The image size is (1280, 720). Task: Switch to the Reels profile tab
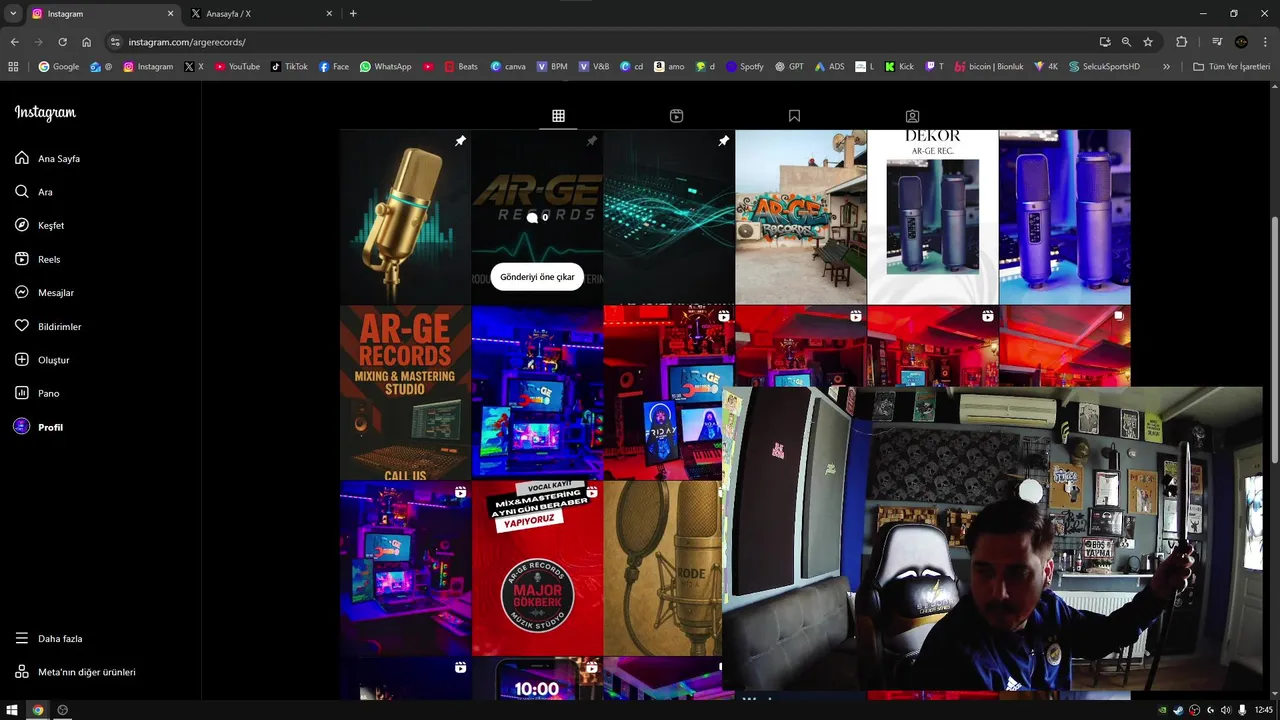coord(676,116)
